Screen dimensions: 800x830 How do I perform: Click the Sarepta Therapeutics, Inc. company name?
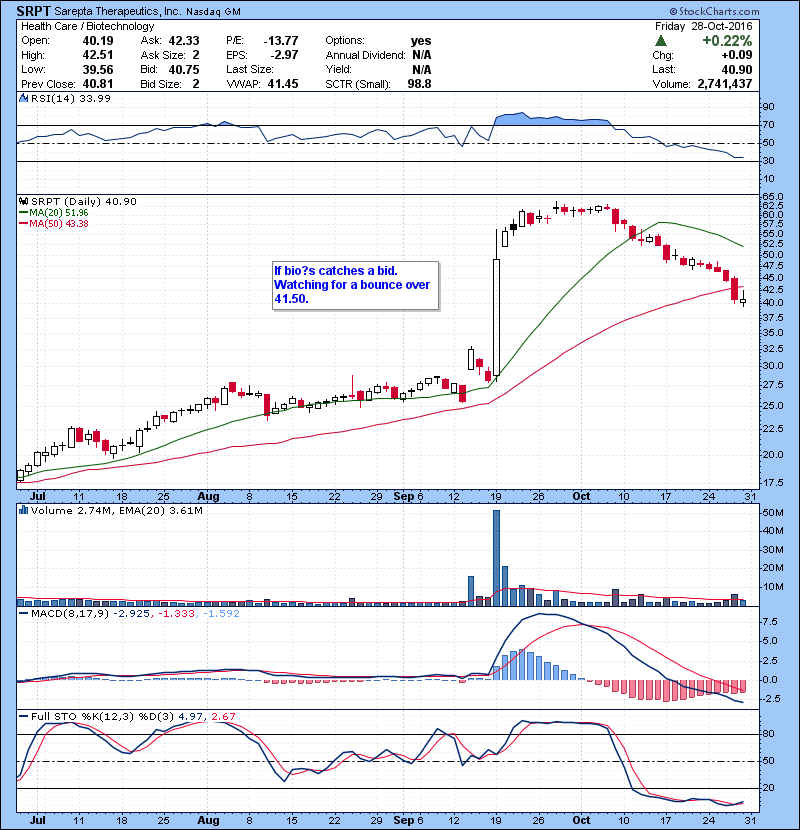118,11
